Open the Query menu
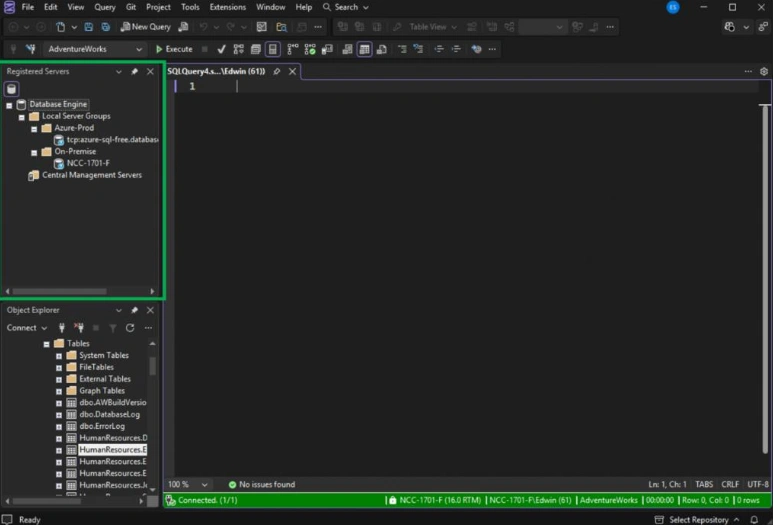This screenshot has height=525, width=773. pos(105,7)
